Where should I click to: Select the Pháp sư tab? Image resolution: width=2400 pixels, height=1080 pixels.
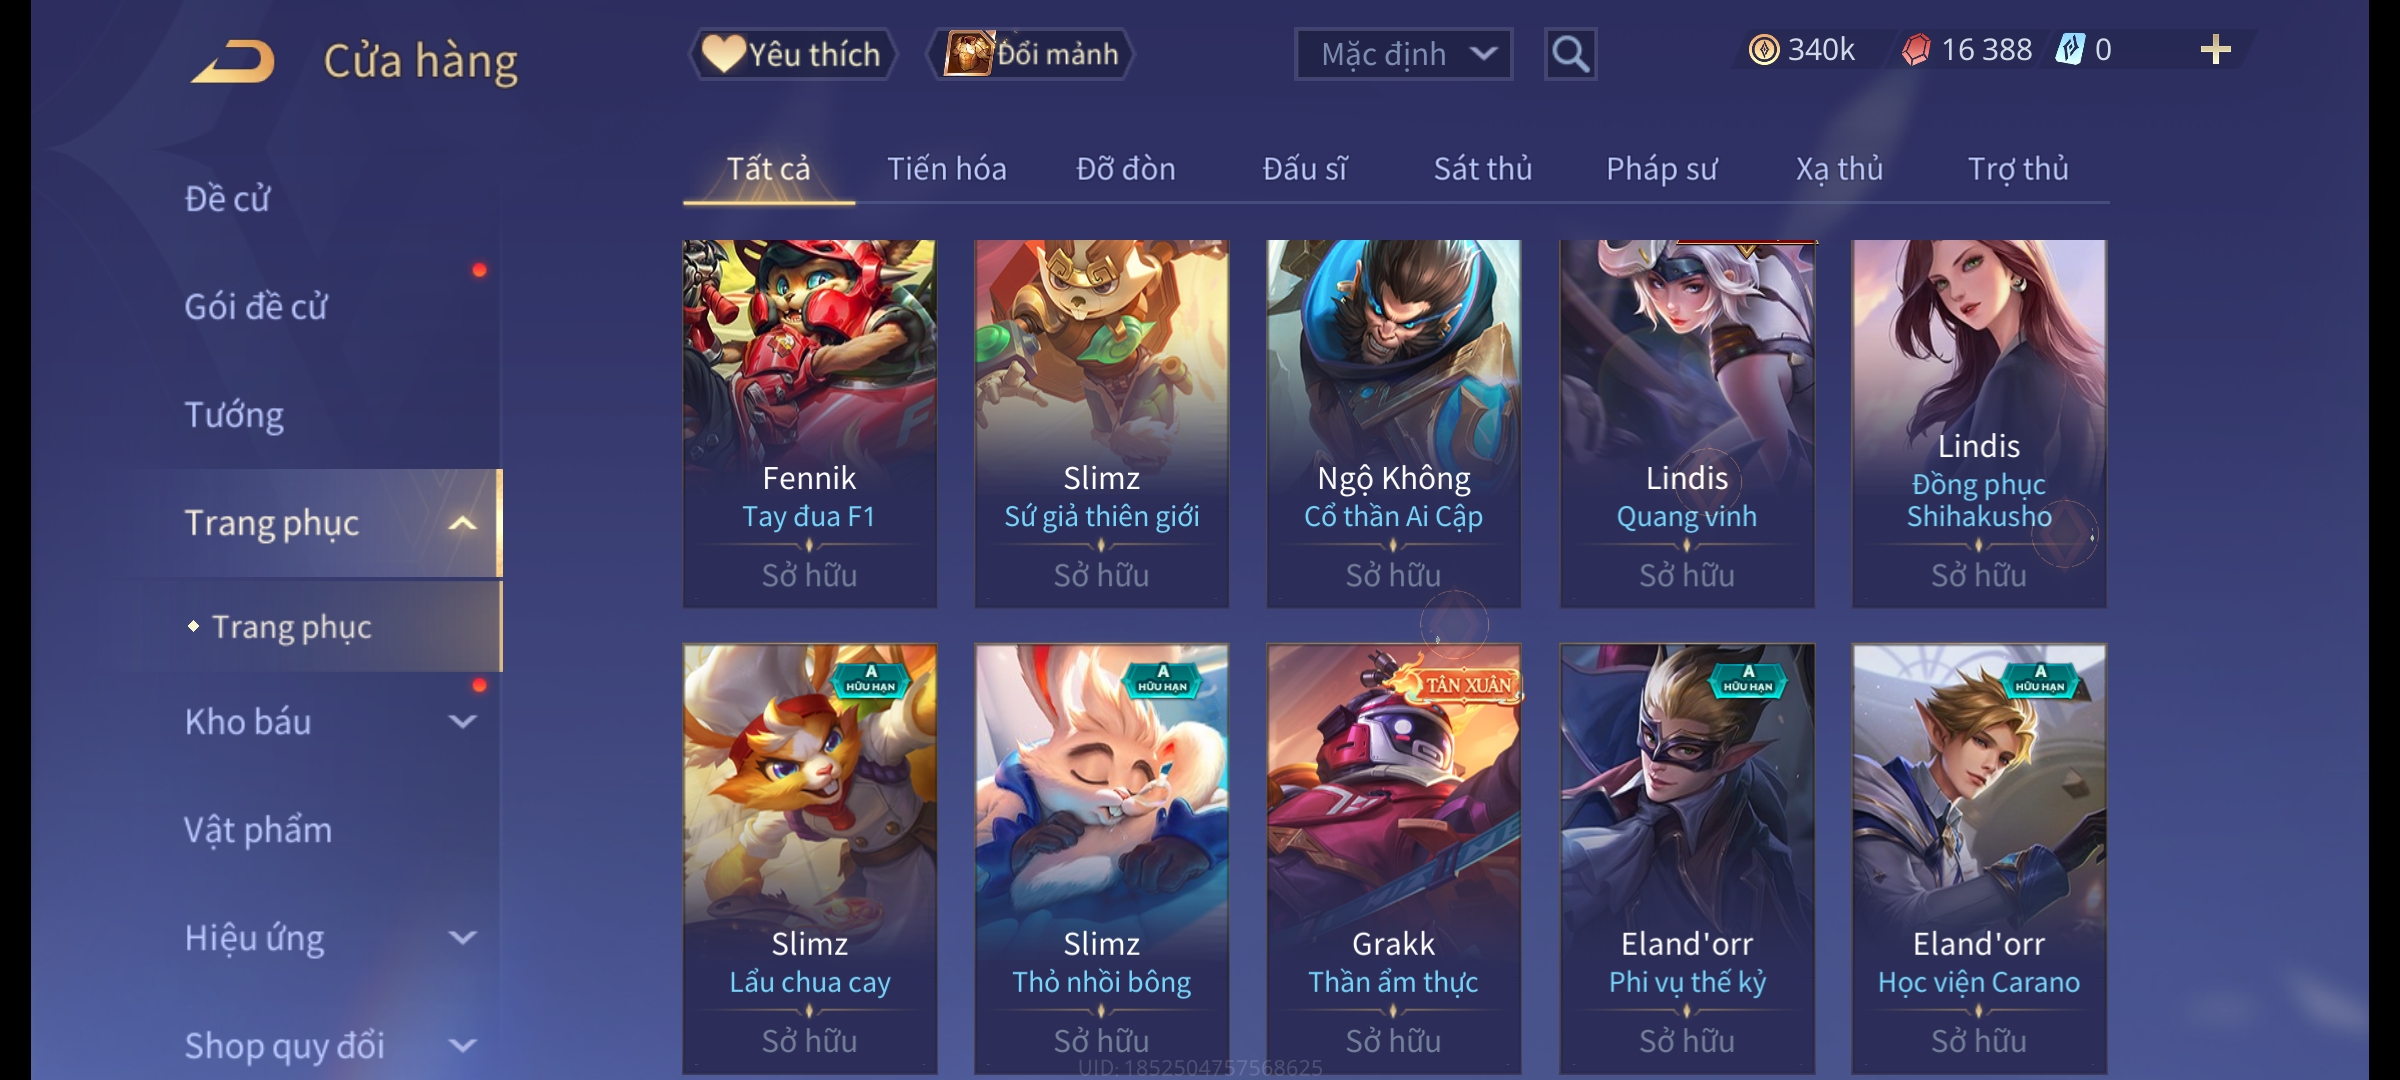pos(1661,169)
